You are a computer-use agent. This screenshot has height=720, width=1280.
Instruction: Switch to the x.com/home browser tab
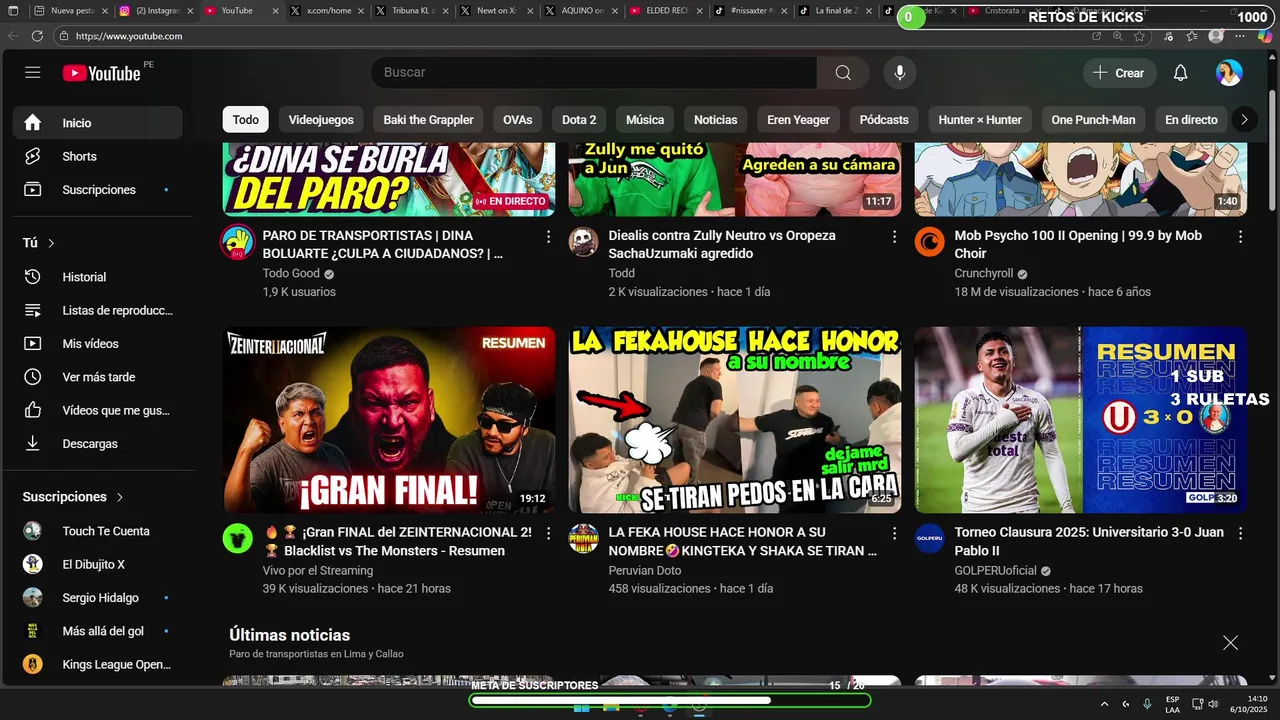[325, 11]
